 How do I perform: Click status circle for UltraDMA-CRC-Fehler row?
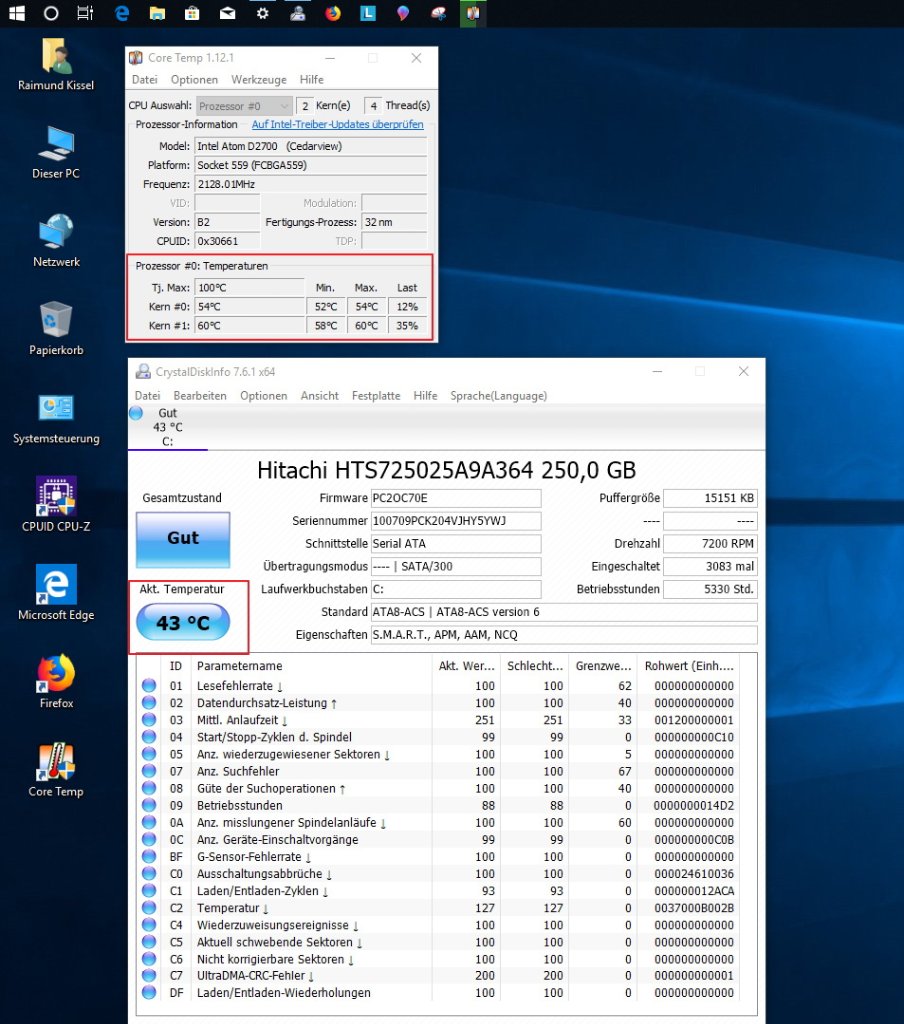149,976
